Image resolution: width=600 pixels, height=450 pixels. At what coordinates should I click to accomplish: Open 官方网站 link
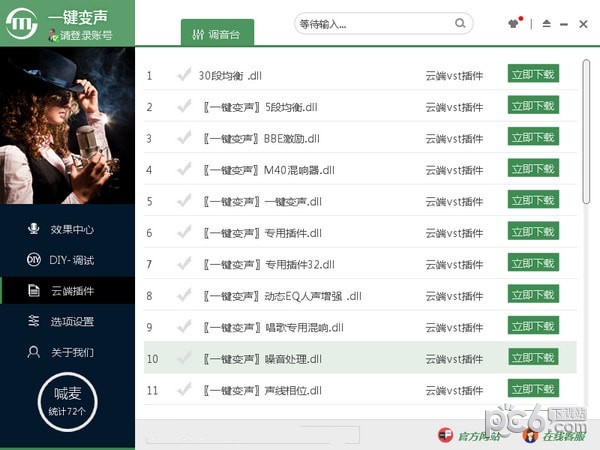(479, 436)
